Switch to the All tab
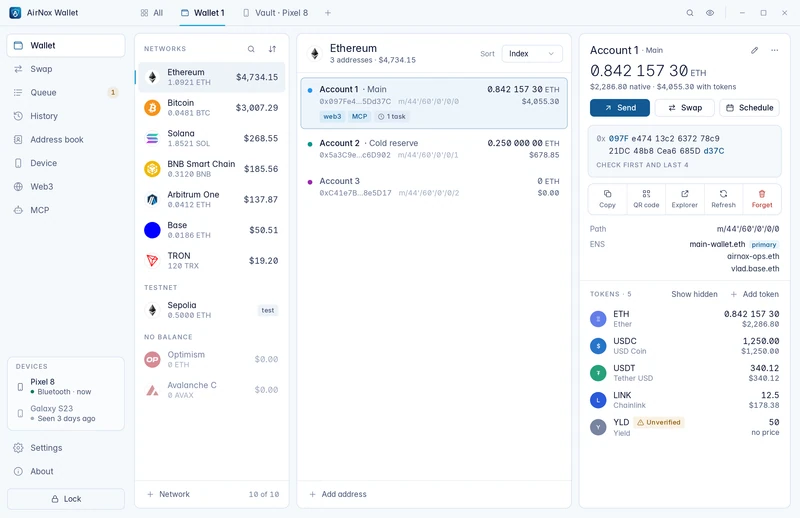 tap(152, 13)
